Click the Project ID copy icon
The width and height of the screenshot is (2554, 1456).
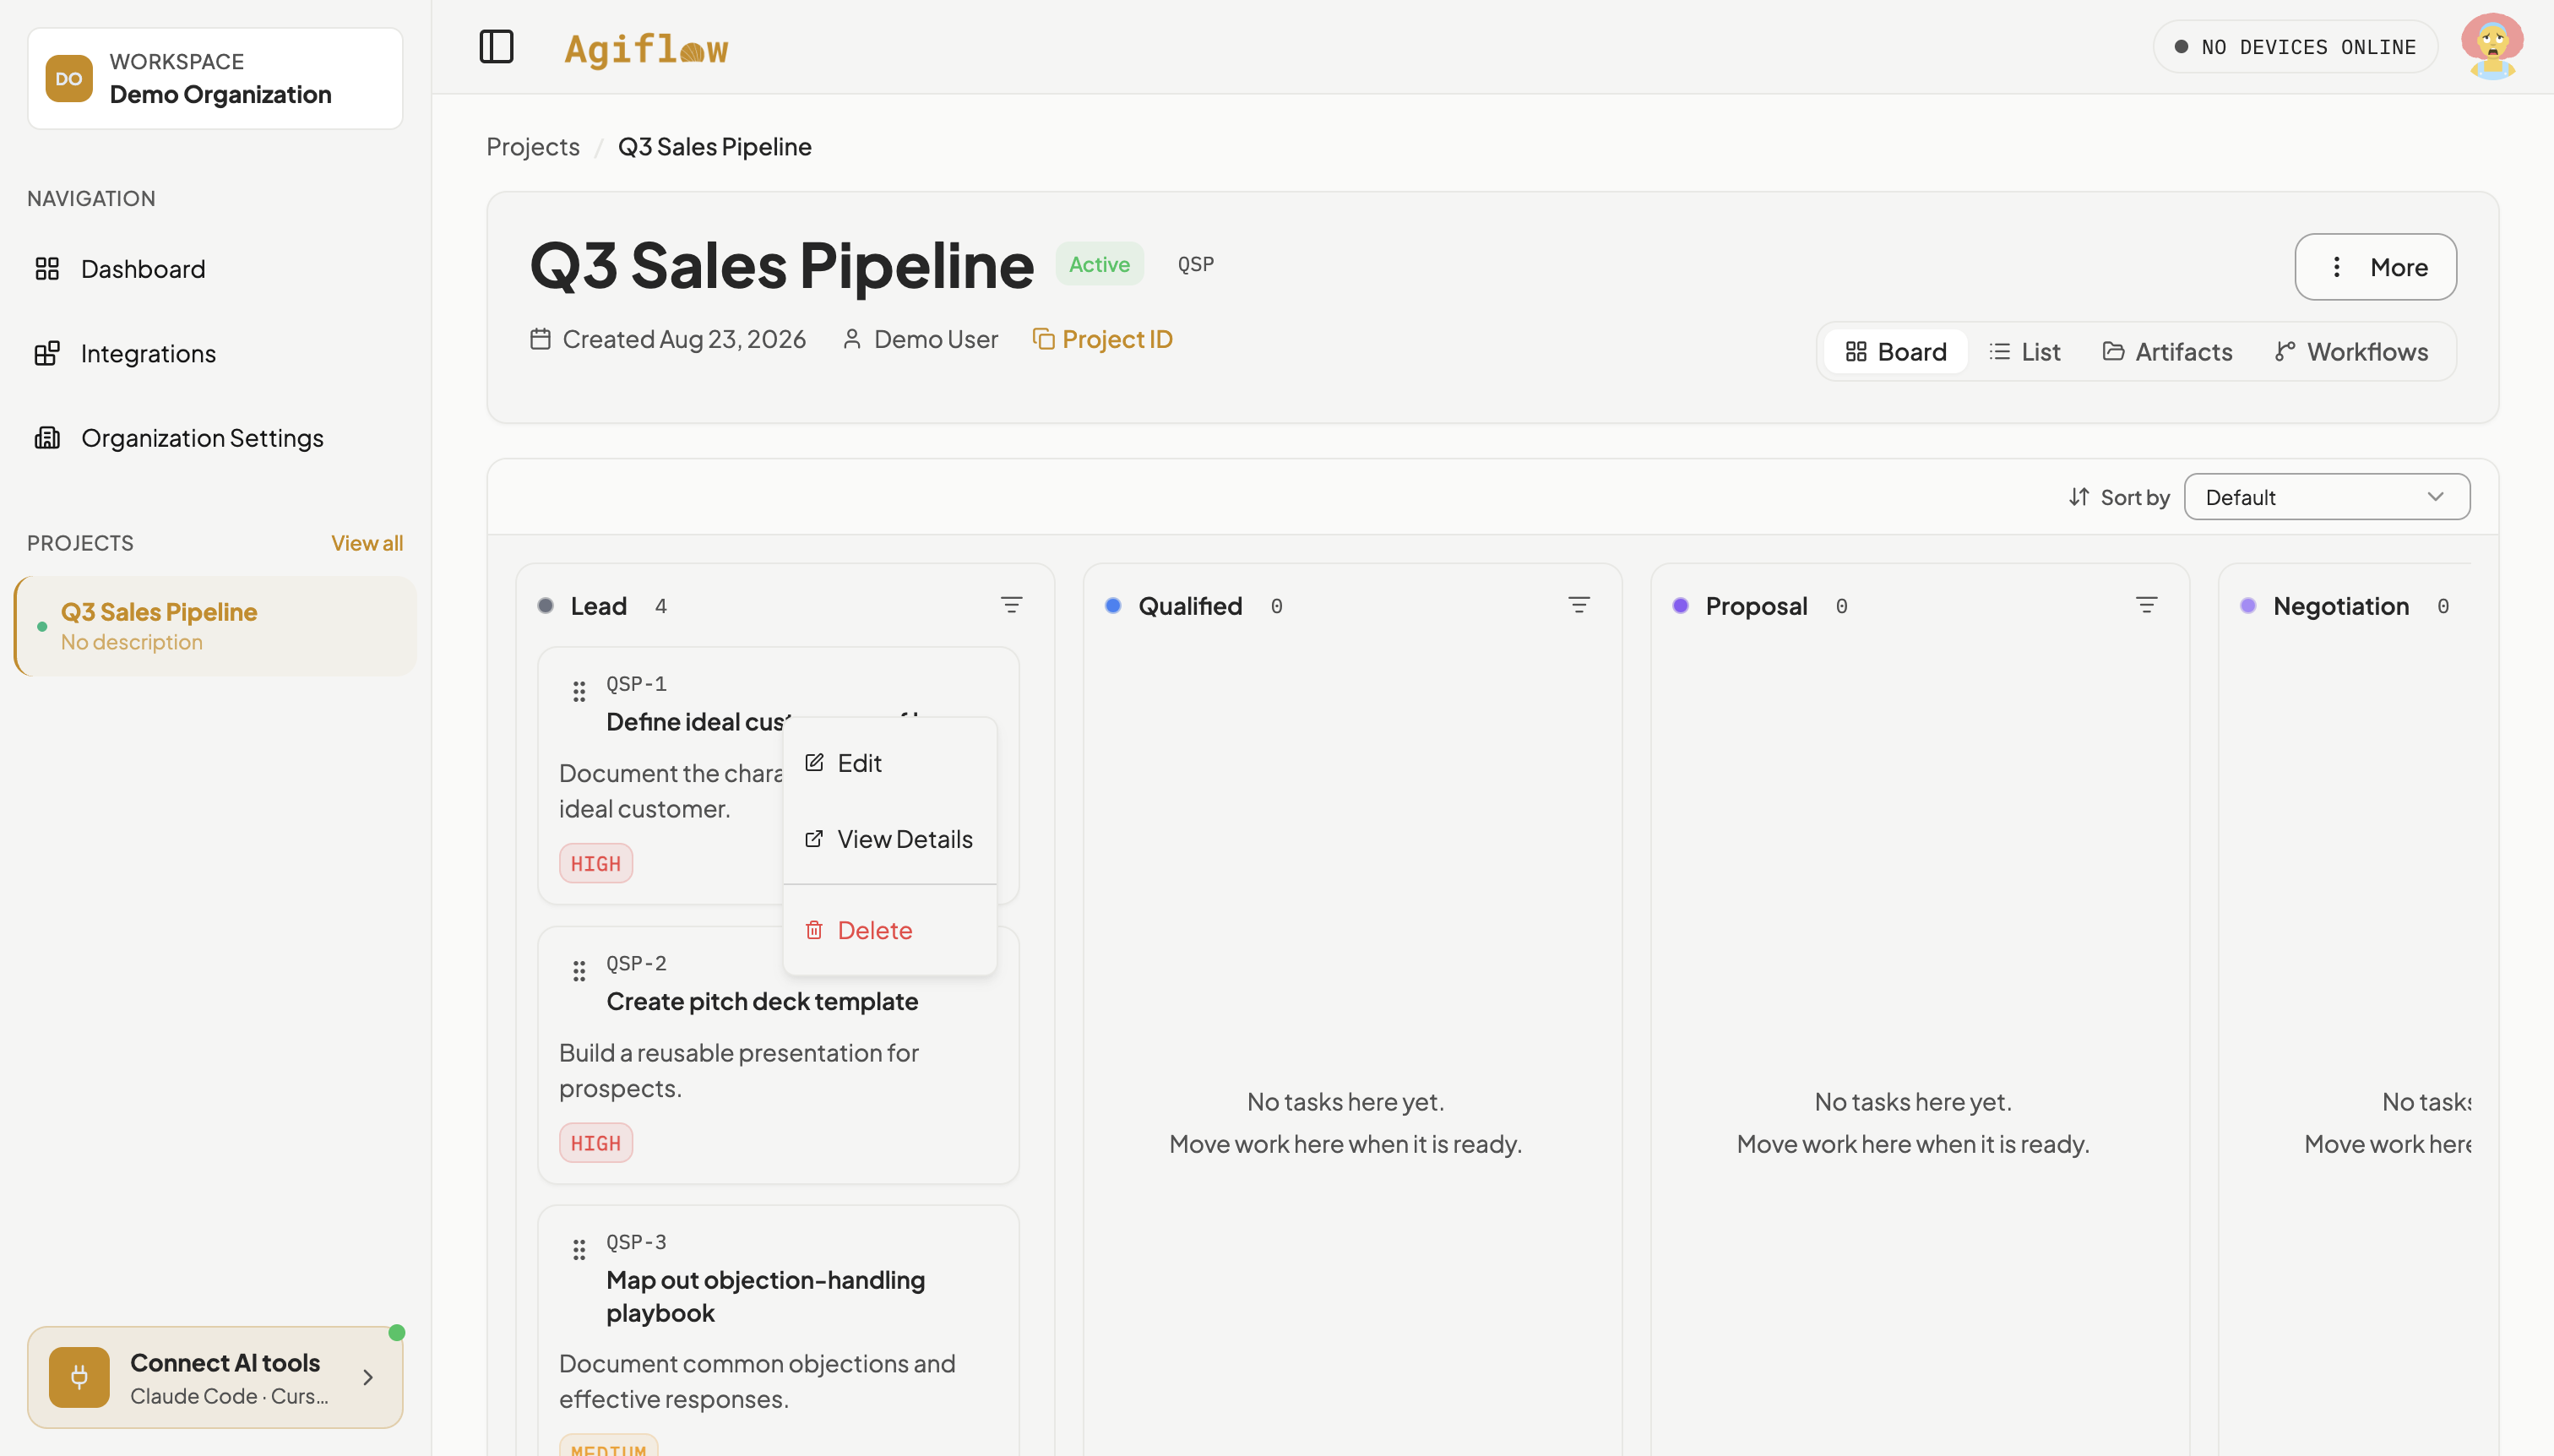tap(1043, 339)
